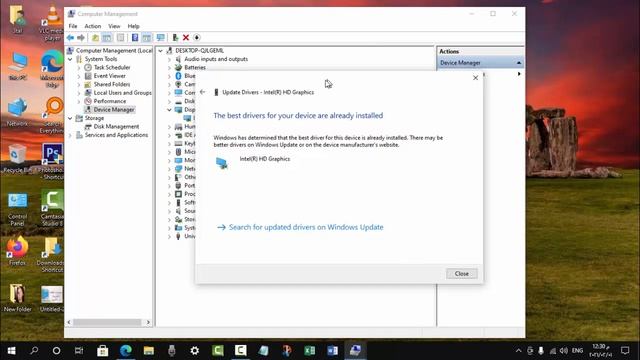Expand the Shared Folders node
The image size is (640, 360).
(79, 84)
